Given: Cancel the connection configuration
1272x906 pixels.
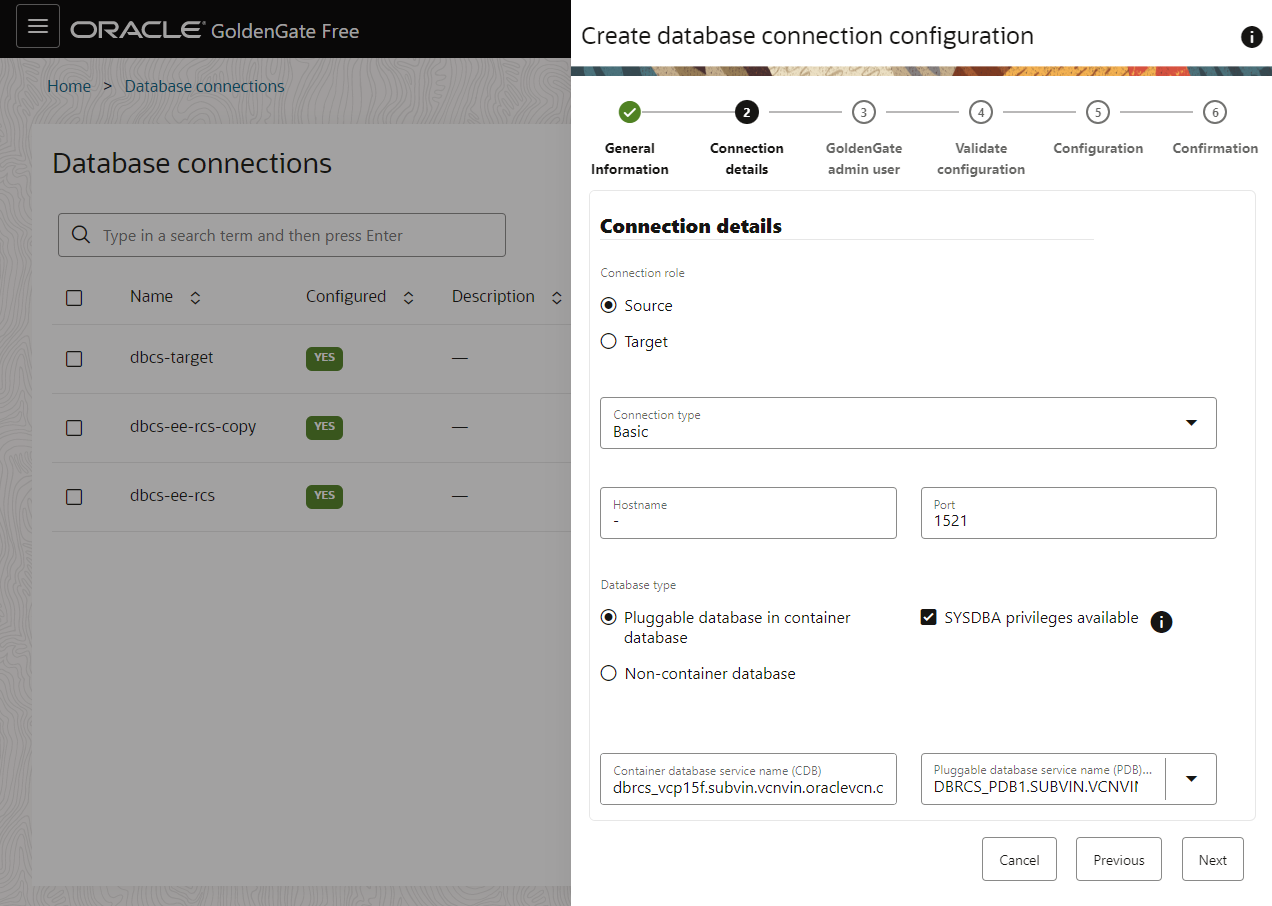Looking at the screenshot, I should tap(1019, 860).
